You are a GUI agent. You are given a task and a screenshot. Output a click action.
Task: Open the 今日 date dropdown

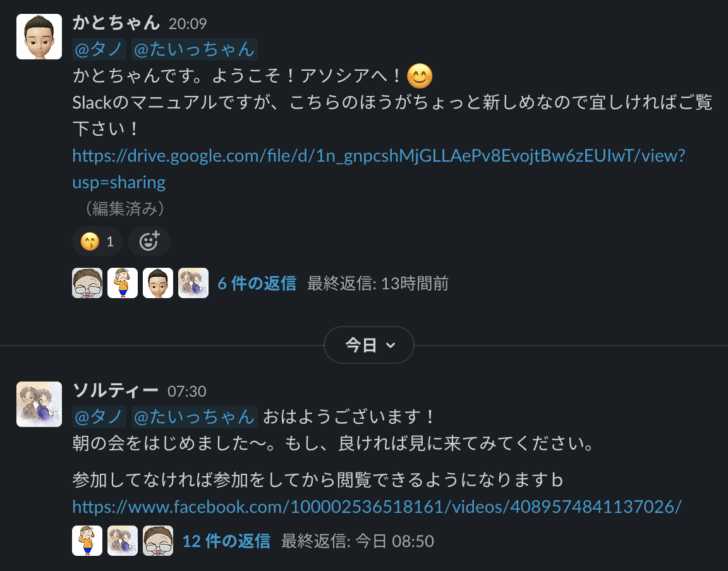click(x=369, y=345)
